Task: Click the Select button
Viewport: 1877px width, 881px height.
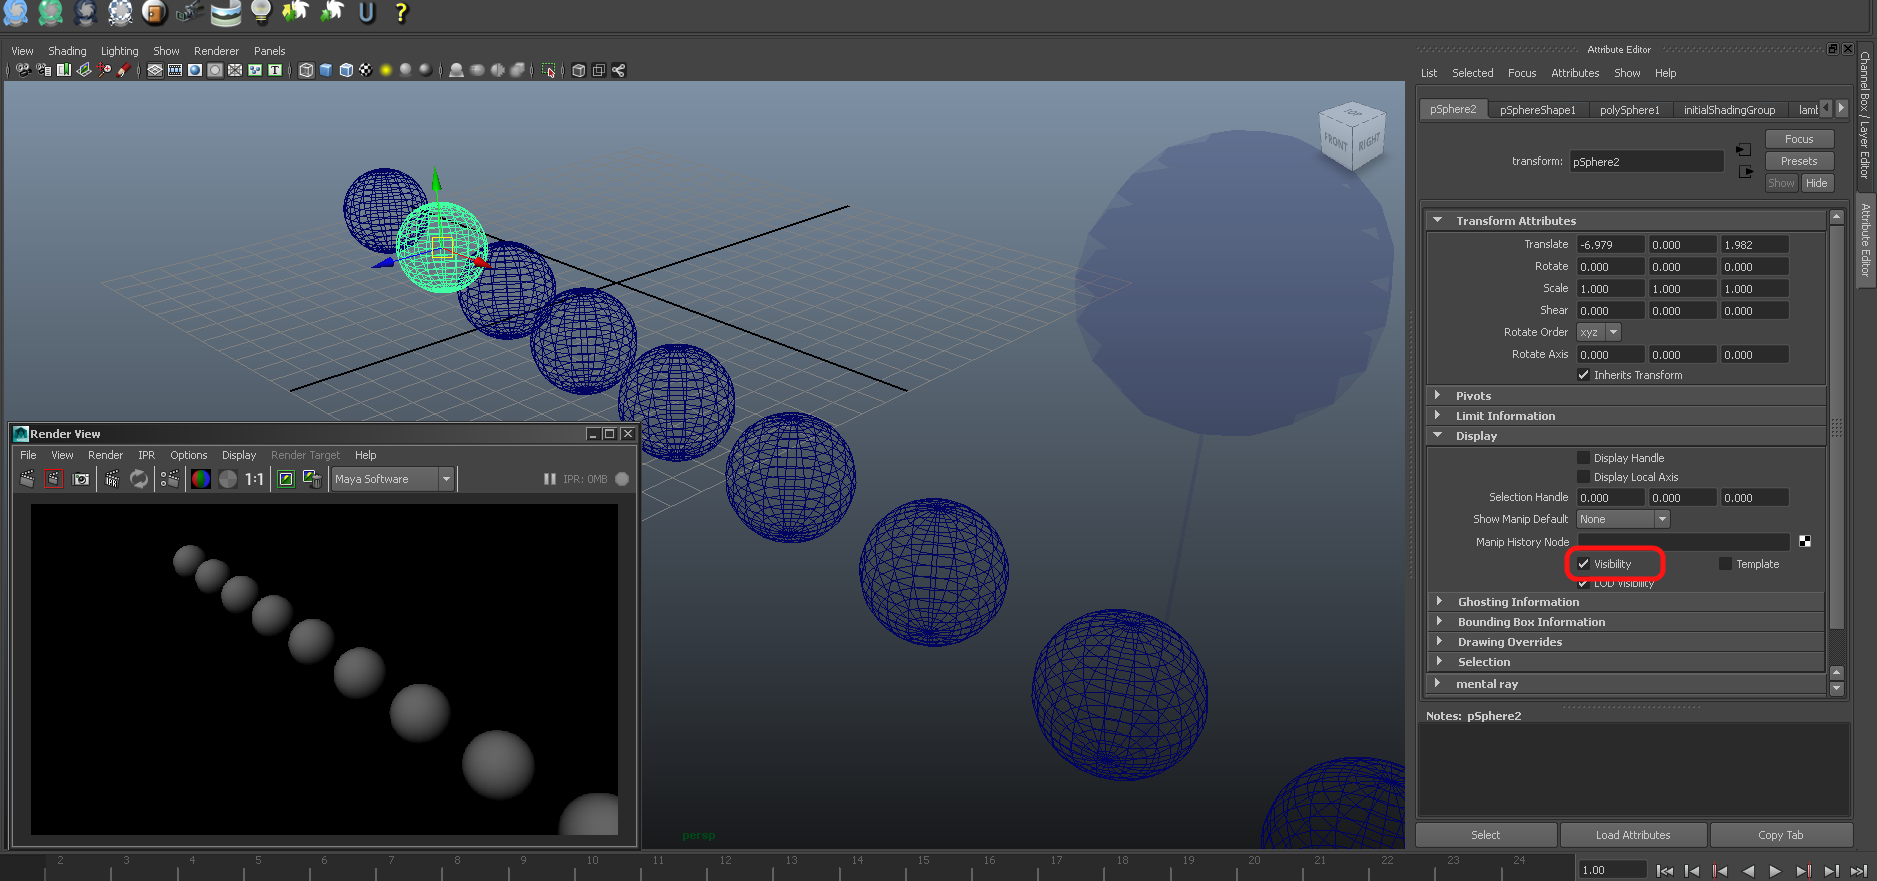Action: (x=1486, y=835)
